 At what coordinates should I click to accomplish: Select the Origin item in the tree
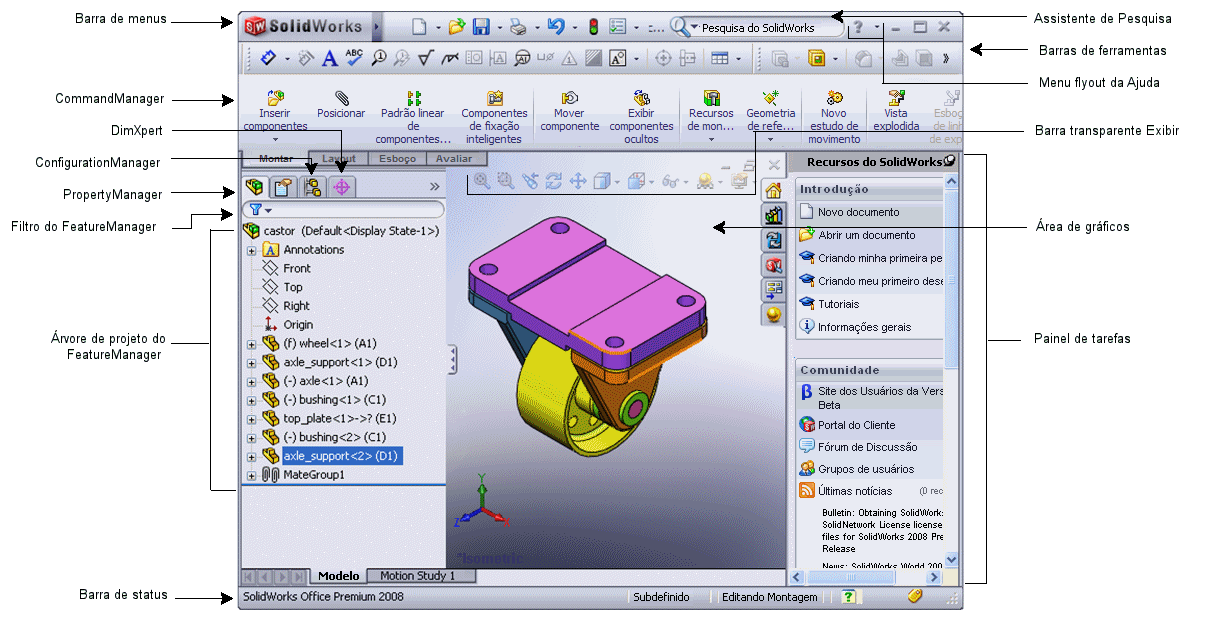(x=298, y=325)
